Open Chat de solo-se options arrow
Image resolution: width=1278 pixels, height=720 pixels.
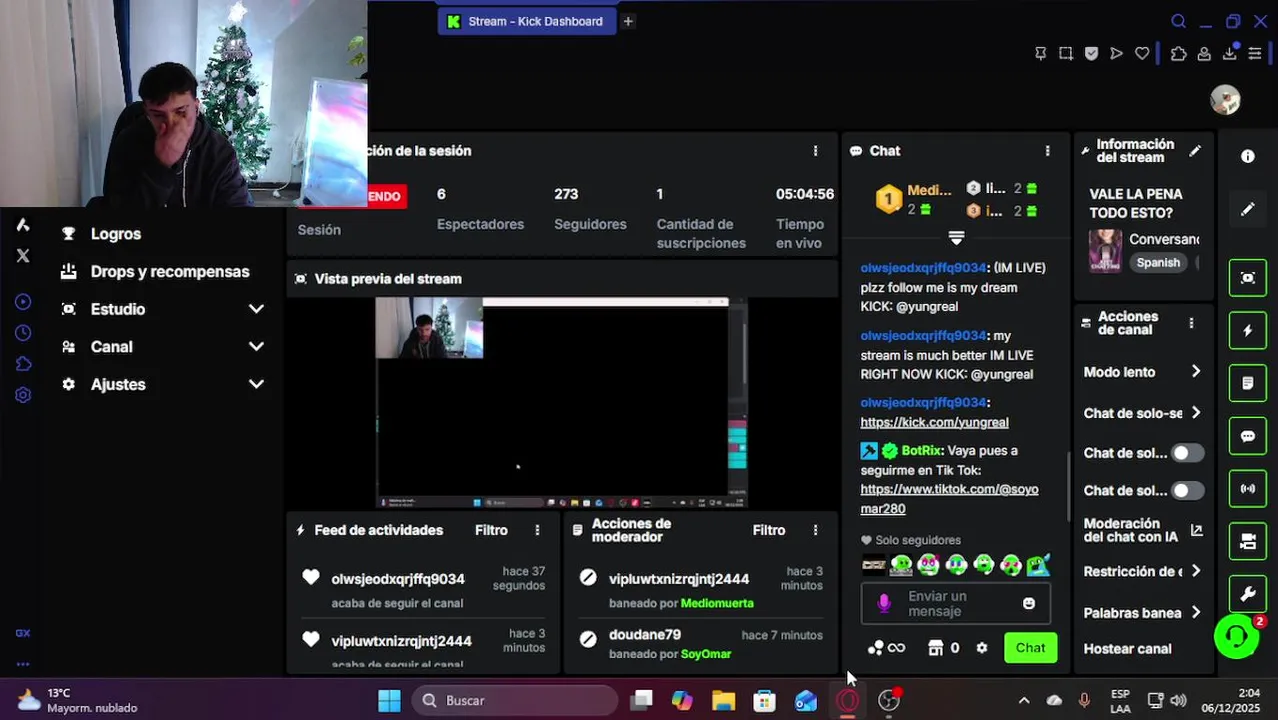1196,413
